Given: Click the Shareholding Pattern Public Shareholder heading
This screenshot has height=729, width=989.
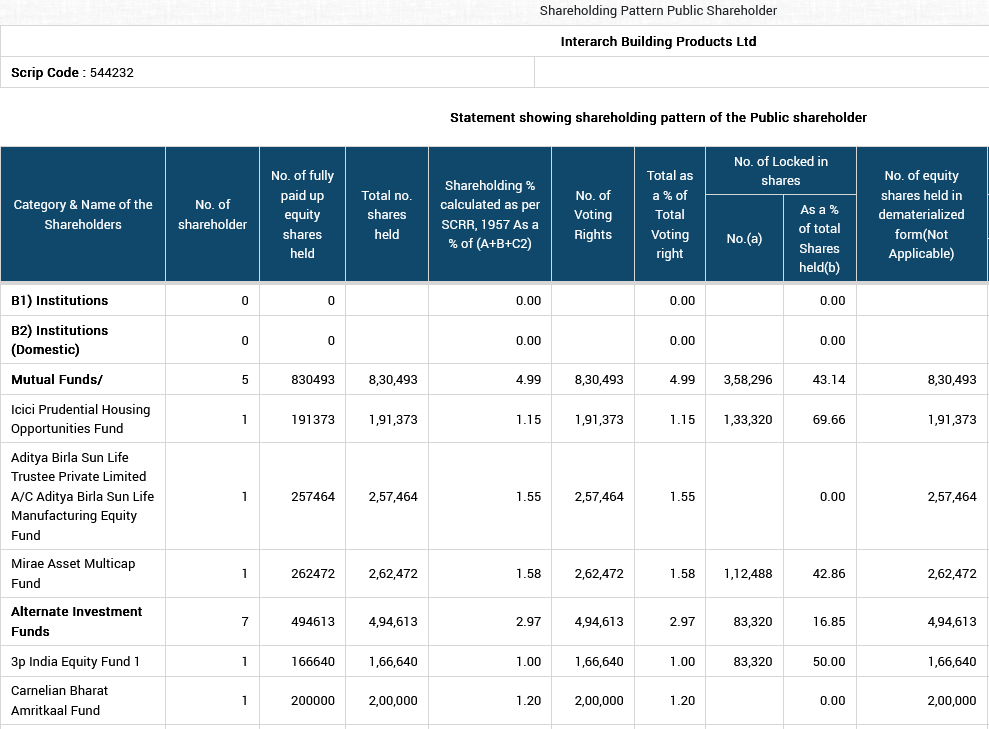Looking at the screenshot, I should 658,11.
